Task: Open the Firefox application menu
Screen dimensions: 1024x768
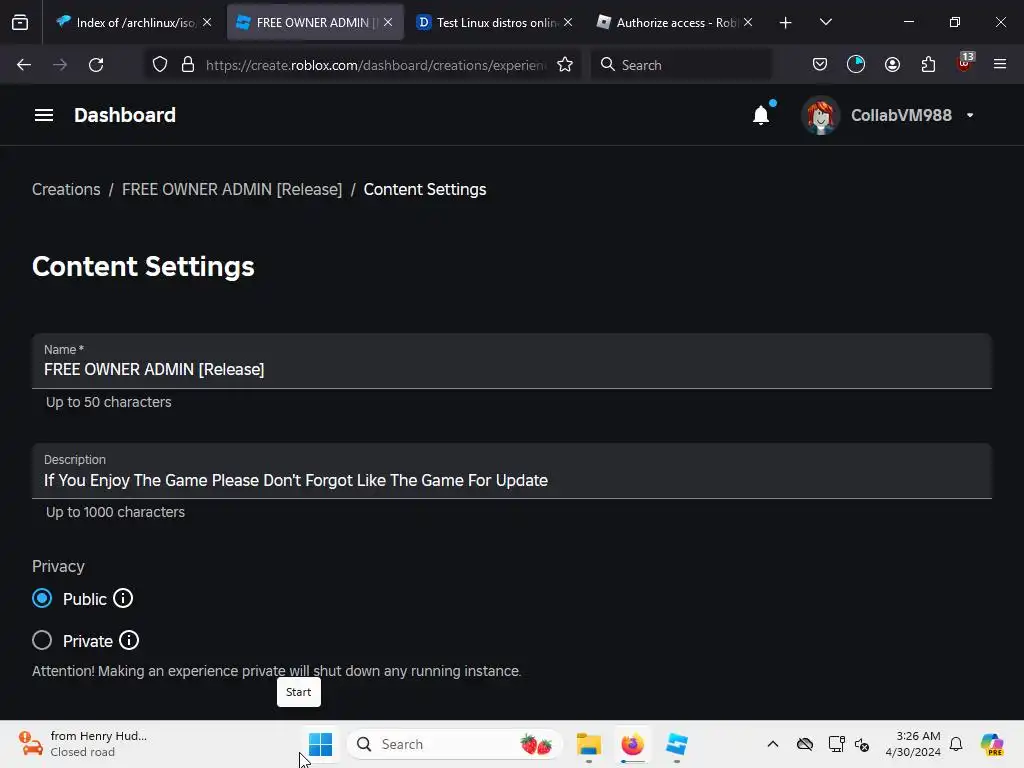Action: point(1000,64)
